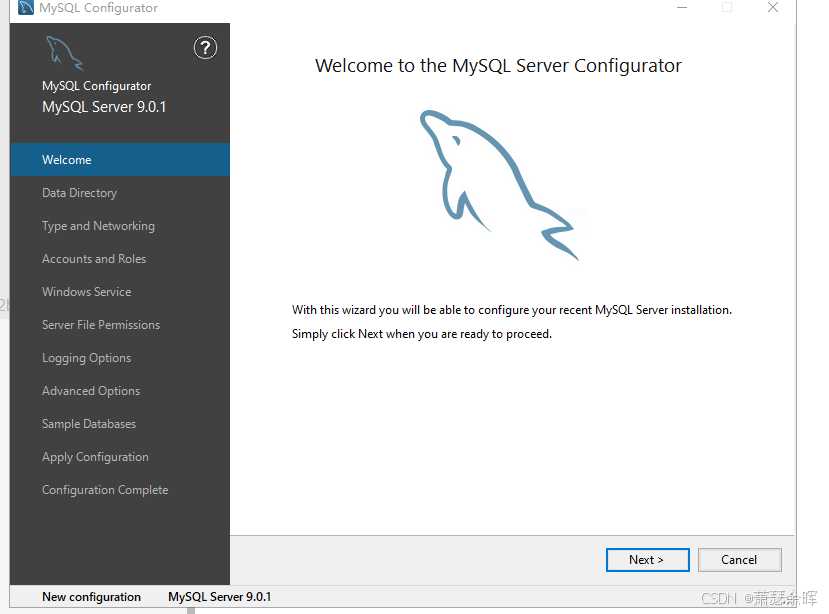The height and width of the screenshot is (614, 829).
Task: Click the MySQL Configurator title bar icon
Action: coord(26,7)
